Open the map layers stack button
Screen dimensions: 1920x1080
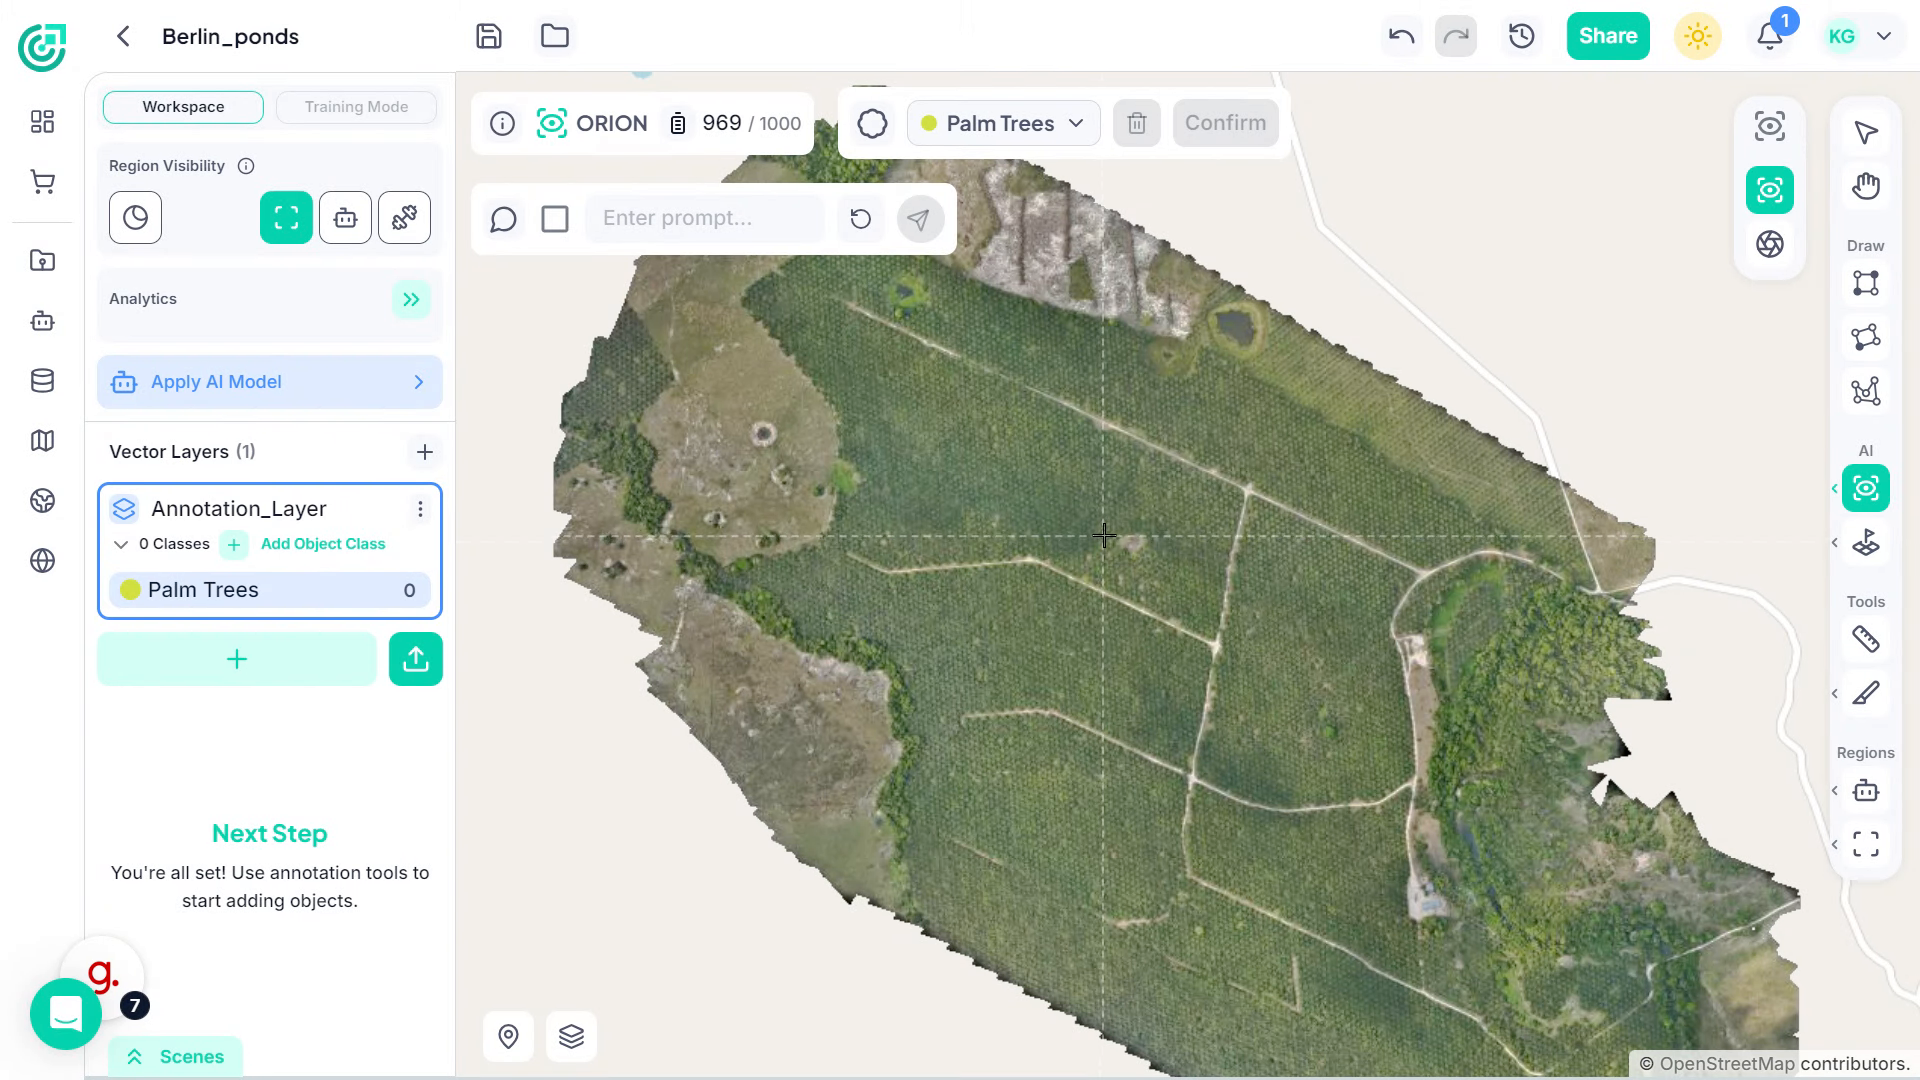571,1037
